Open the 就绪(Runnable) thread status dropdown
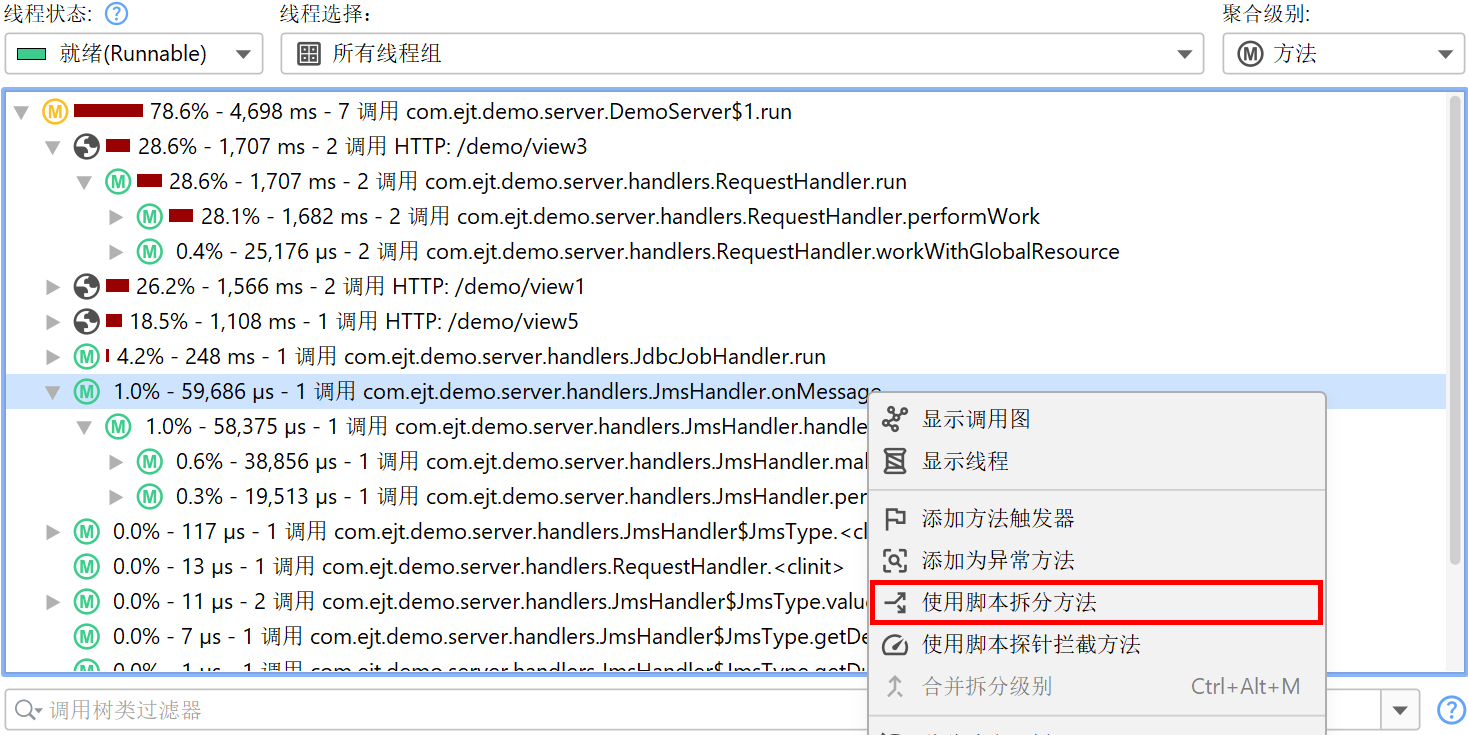The image size is (1468, 735). pyautogui.click(x=134, y=54)
